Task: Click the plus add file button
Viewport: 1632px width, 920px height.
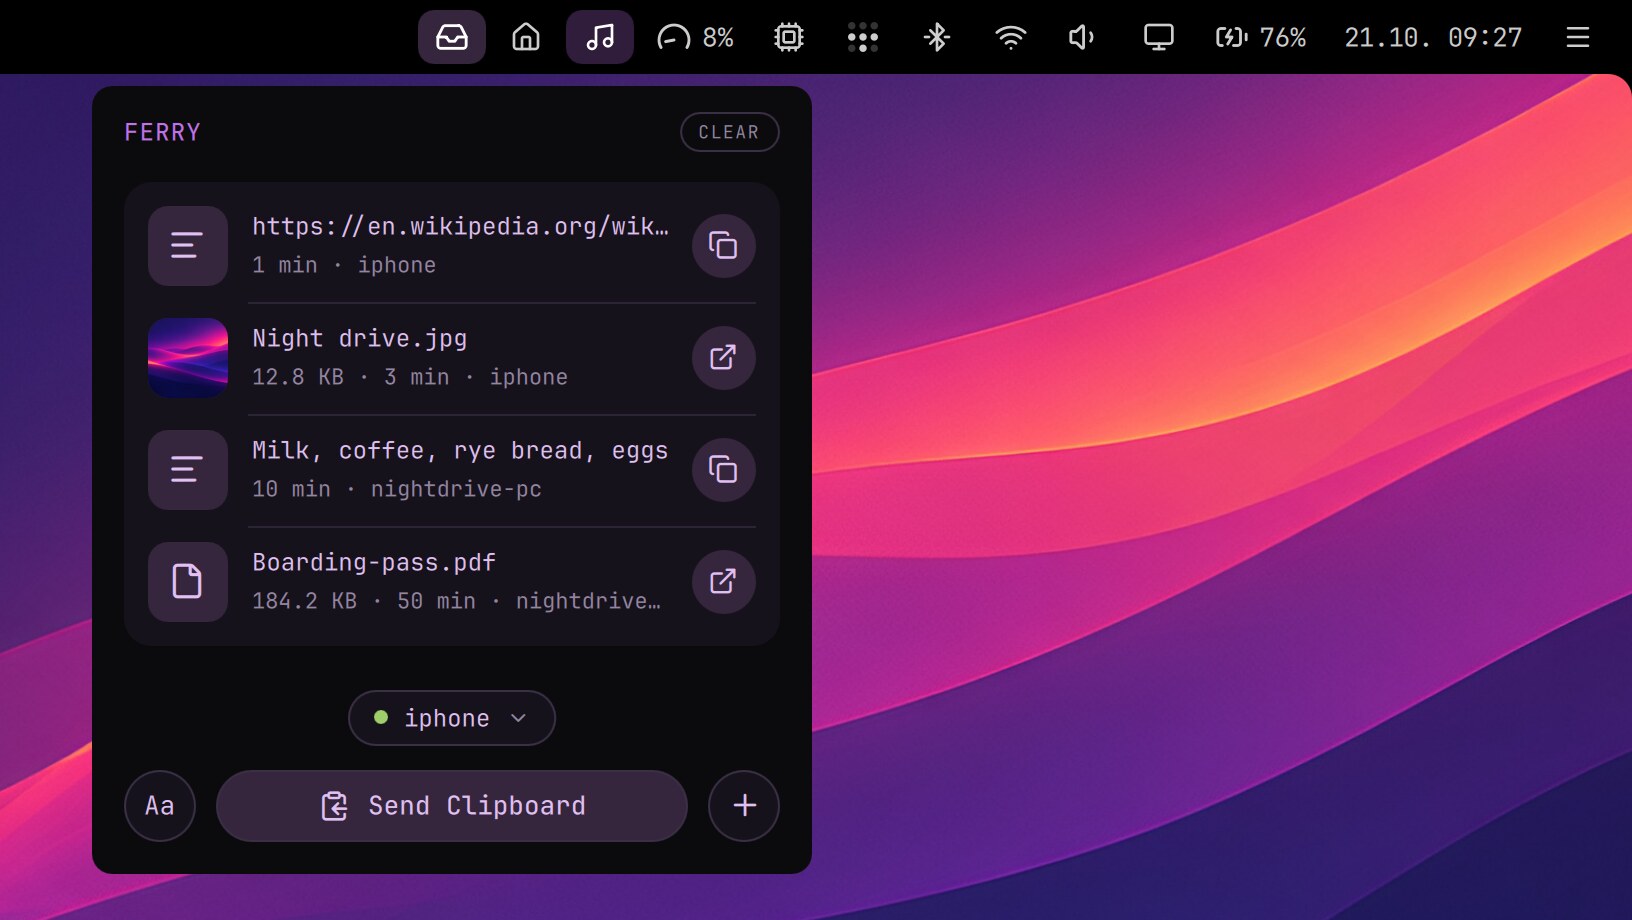Action: point(744,806)
